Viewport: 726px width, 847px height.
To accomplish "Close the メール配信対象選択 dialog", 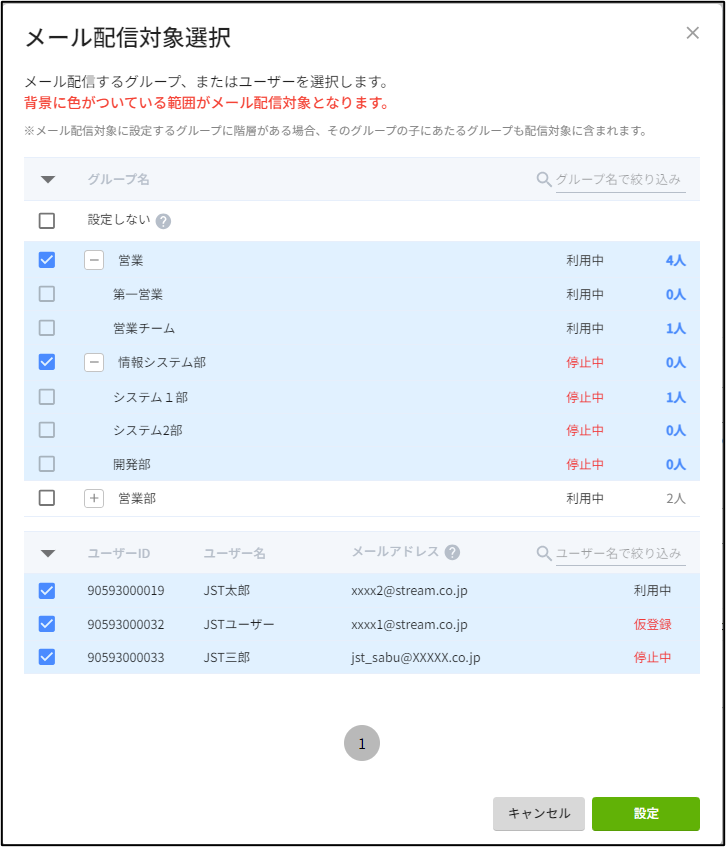I will [x=692, y=33].
